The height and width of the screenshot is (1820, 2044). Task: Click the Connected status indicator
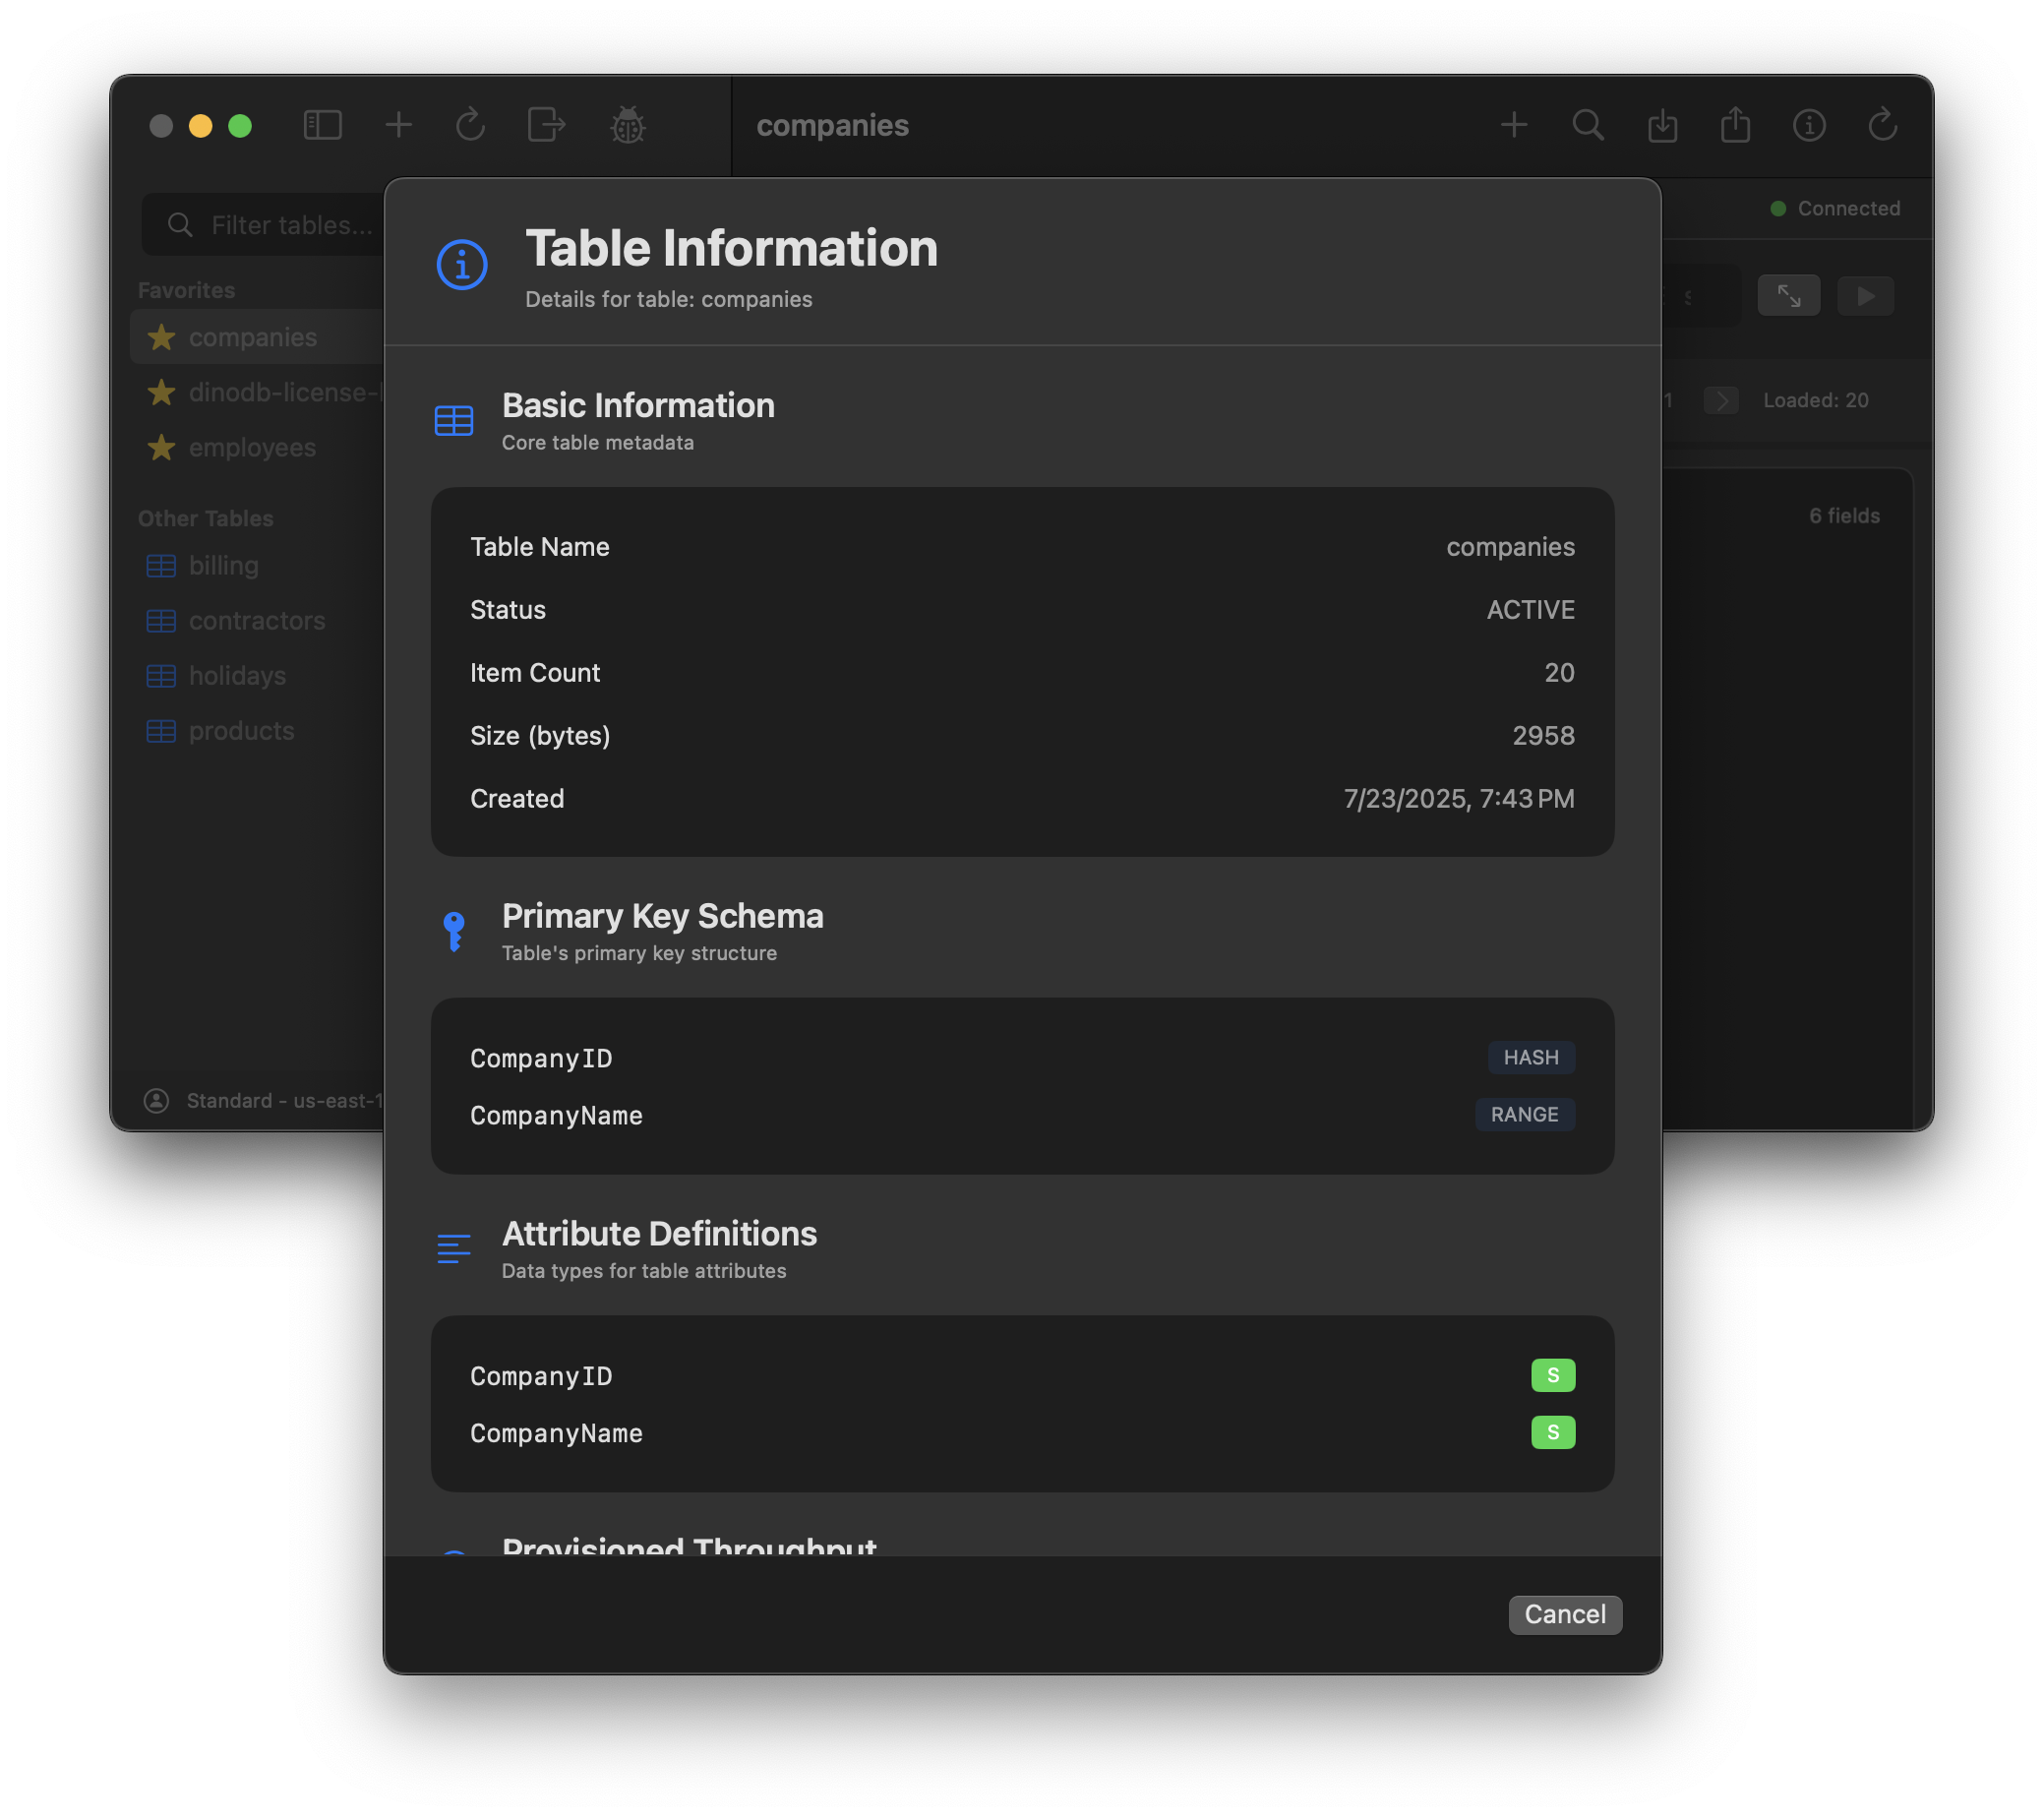click(x=1834, y=208)
